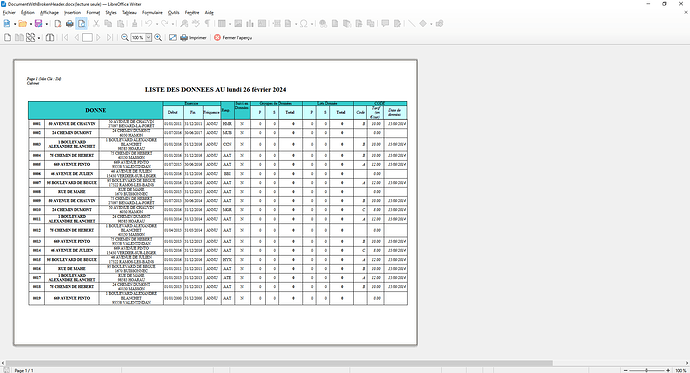
Task: Toggle the Show Draw Functions icon
Action: click(439, 24)
